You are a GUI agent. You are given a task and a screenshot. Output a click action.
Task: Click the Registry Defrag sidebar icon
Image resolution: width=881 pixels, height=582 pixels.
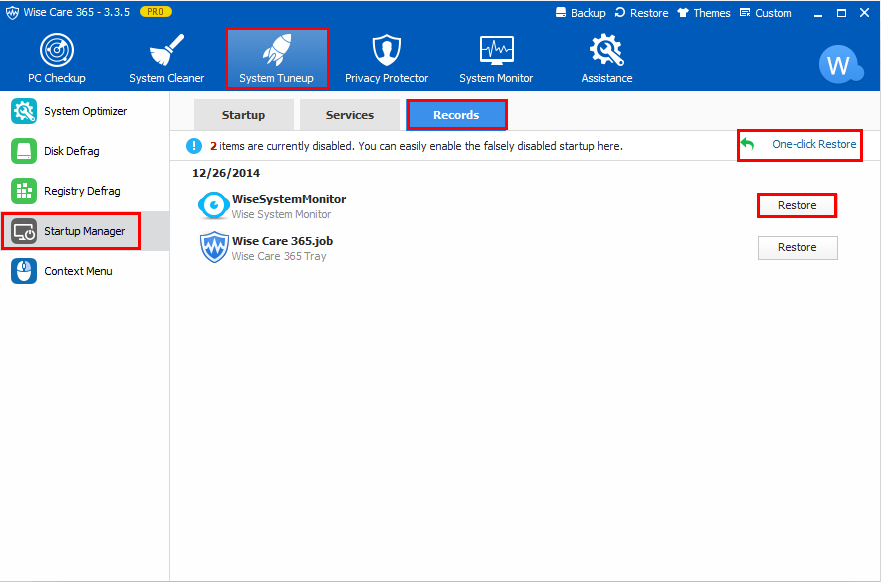24,191
